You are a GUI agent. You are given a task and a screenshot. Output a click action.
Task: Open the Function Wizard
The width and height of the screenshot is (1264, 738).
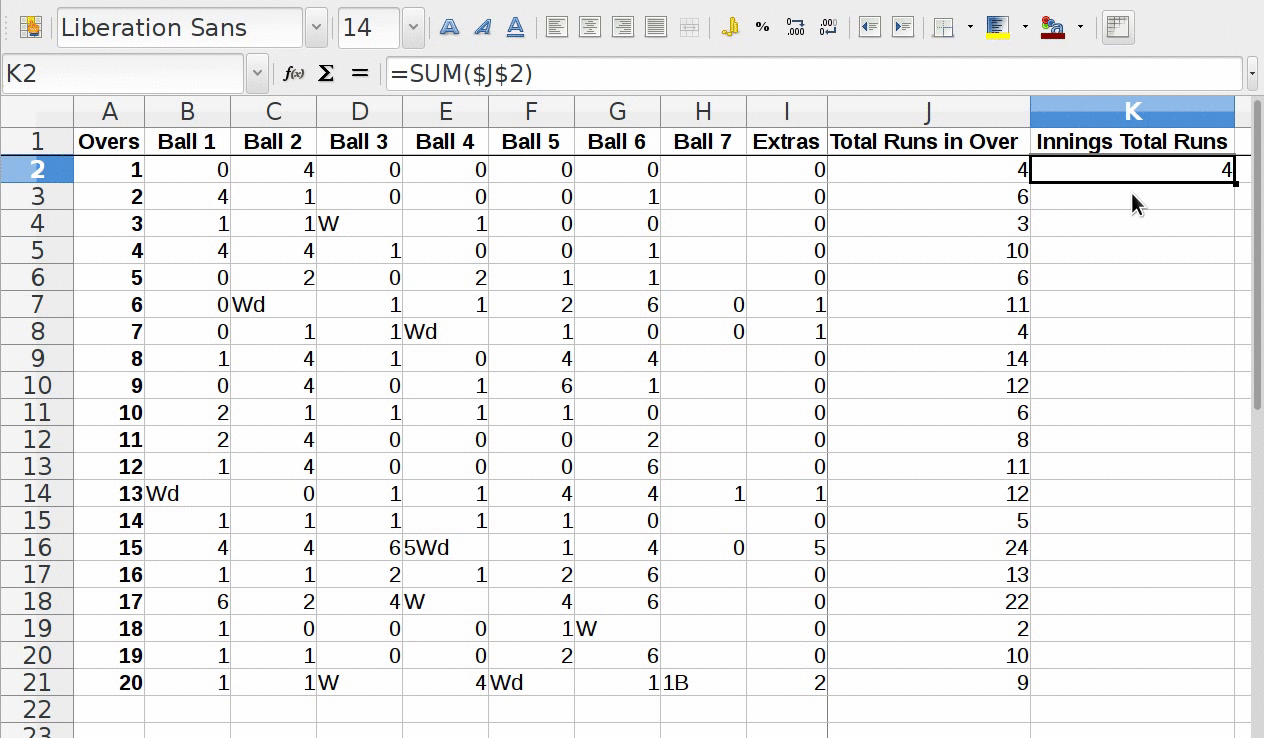[x=293, y=74]
